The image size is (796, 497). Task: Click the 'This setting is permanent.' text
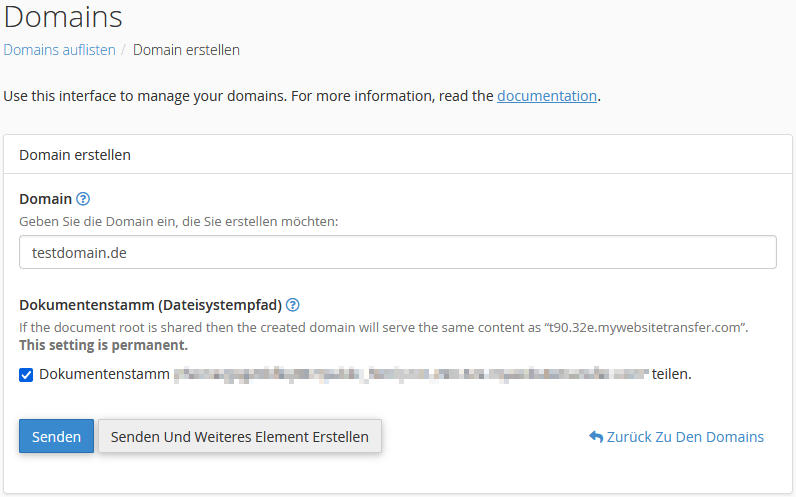104,345
